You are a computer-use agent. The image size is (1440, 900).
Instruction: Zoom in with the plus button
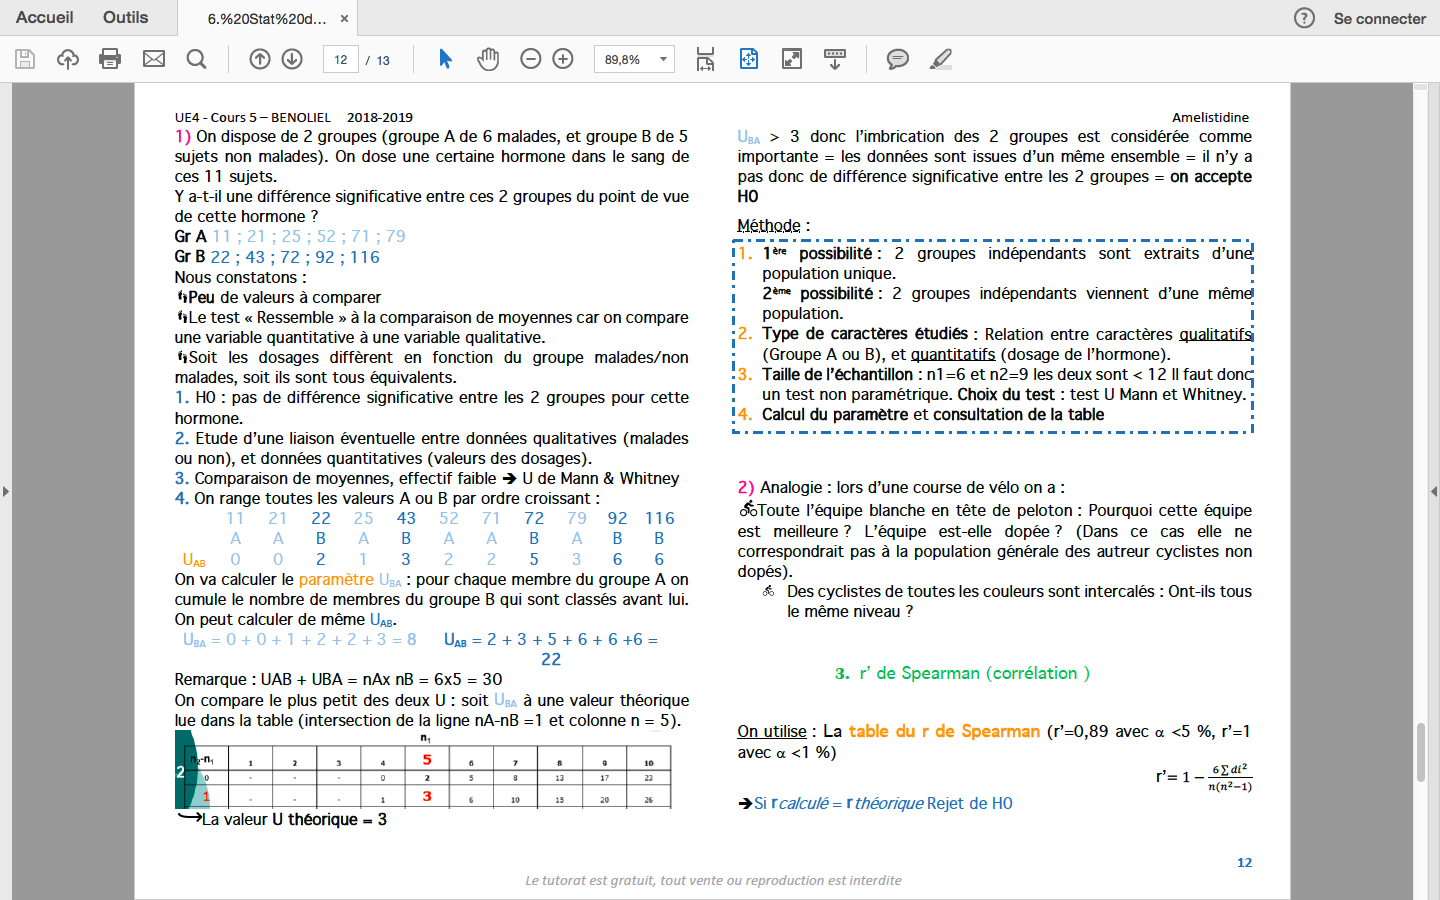click(x=563, y=59)
